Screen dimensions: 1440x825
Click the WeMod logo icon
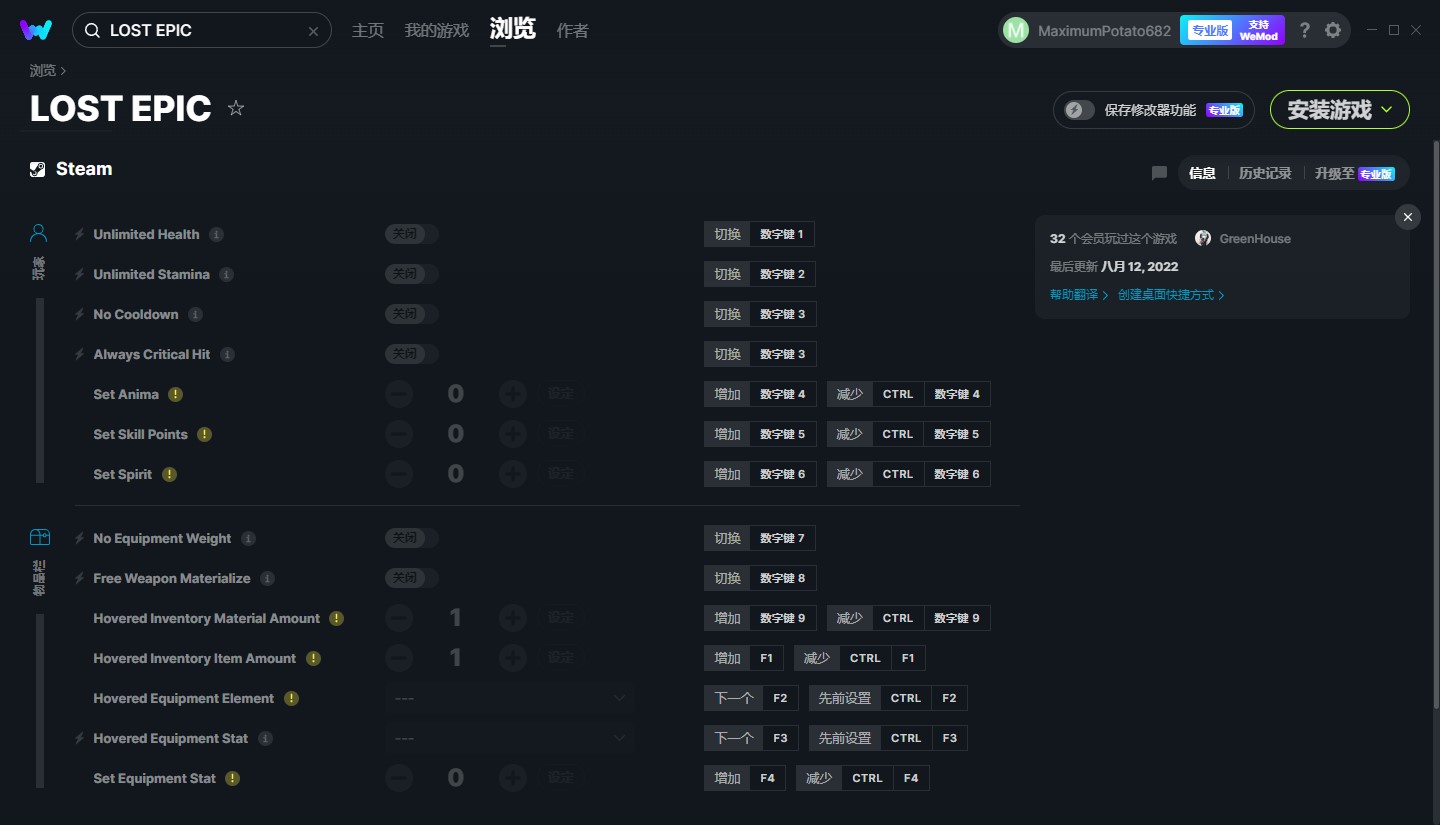point(36,30)
